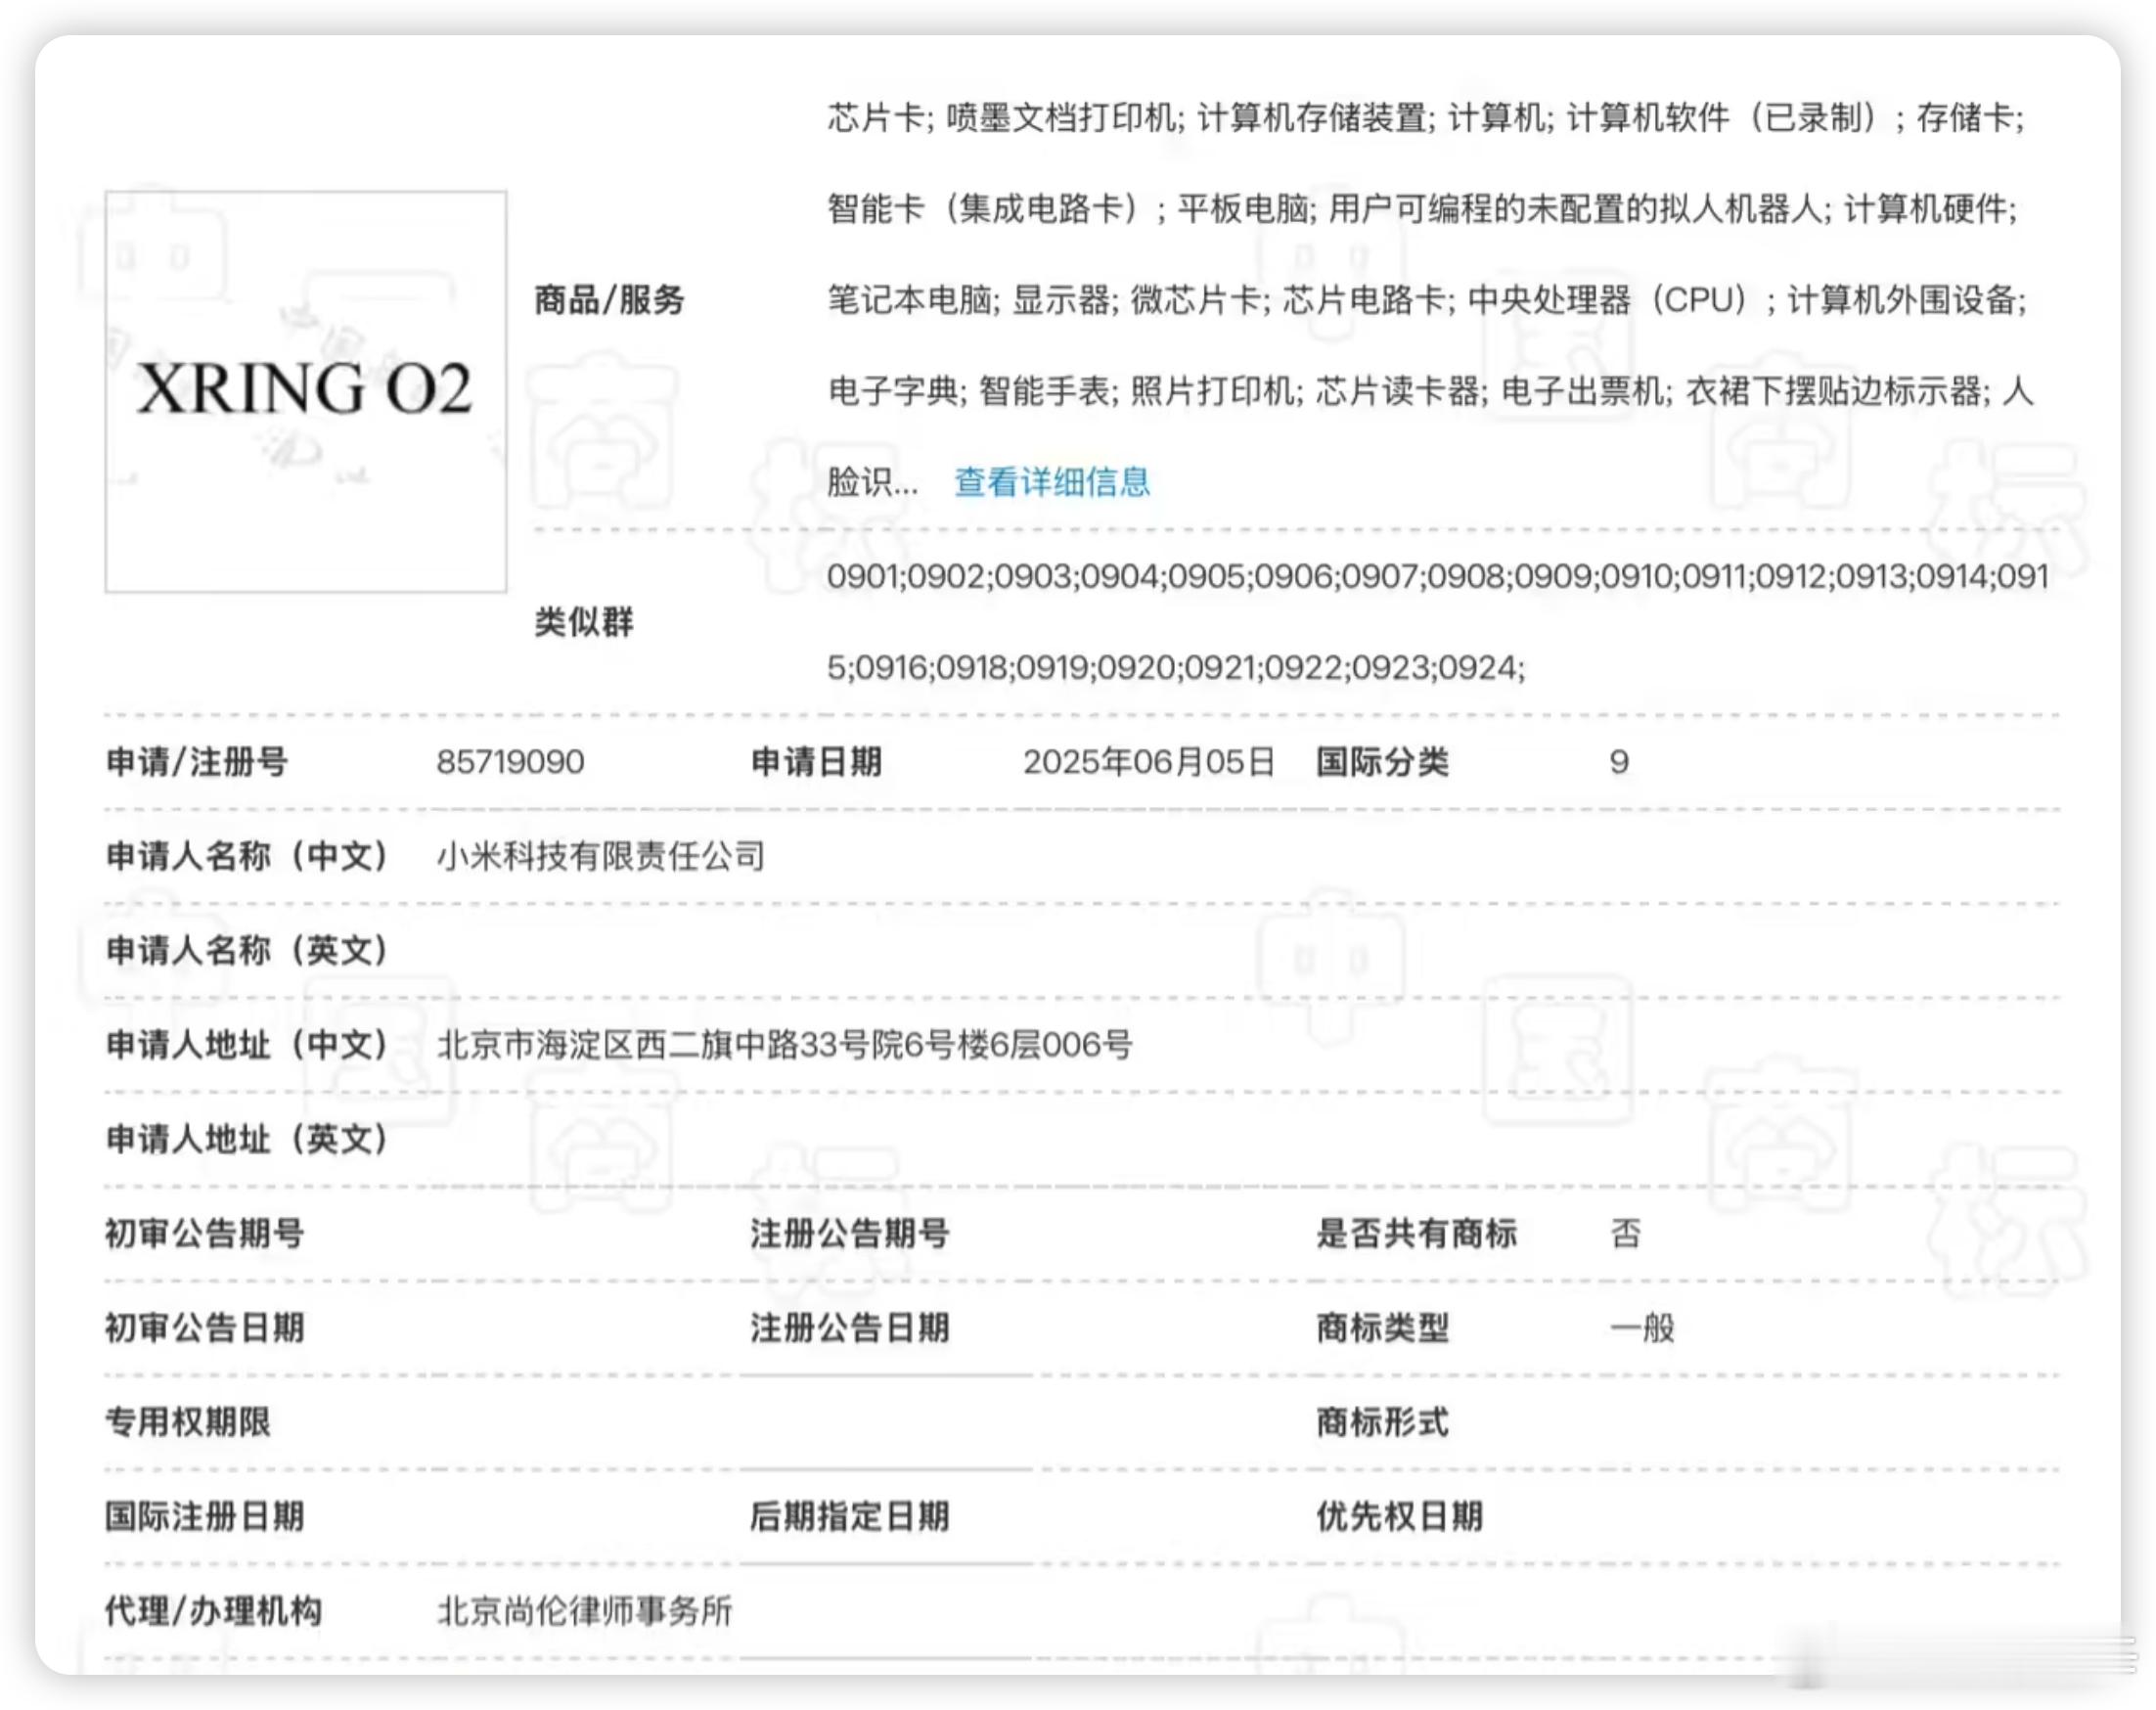
Task: Click the 国际注册日期 label
Action: tap(205, 1516)
